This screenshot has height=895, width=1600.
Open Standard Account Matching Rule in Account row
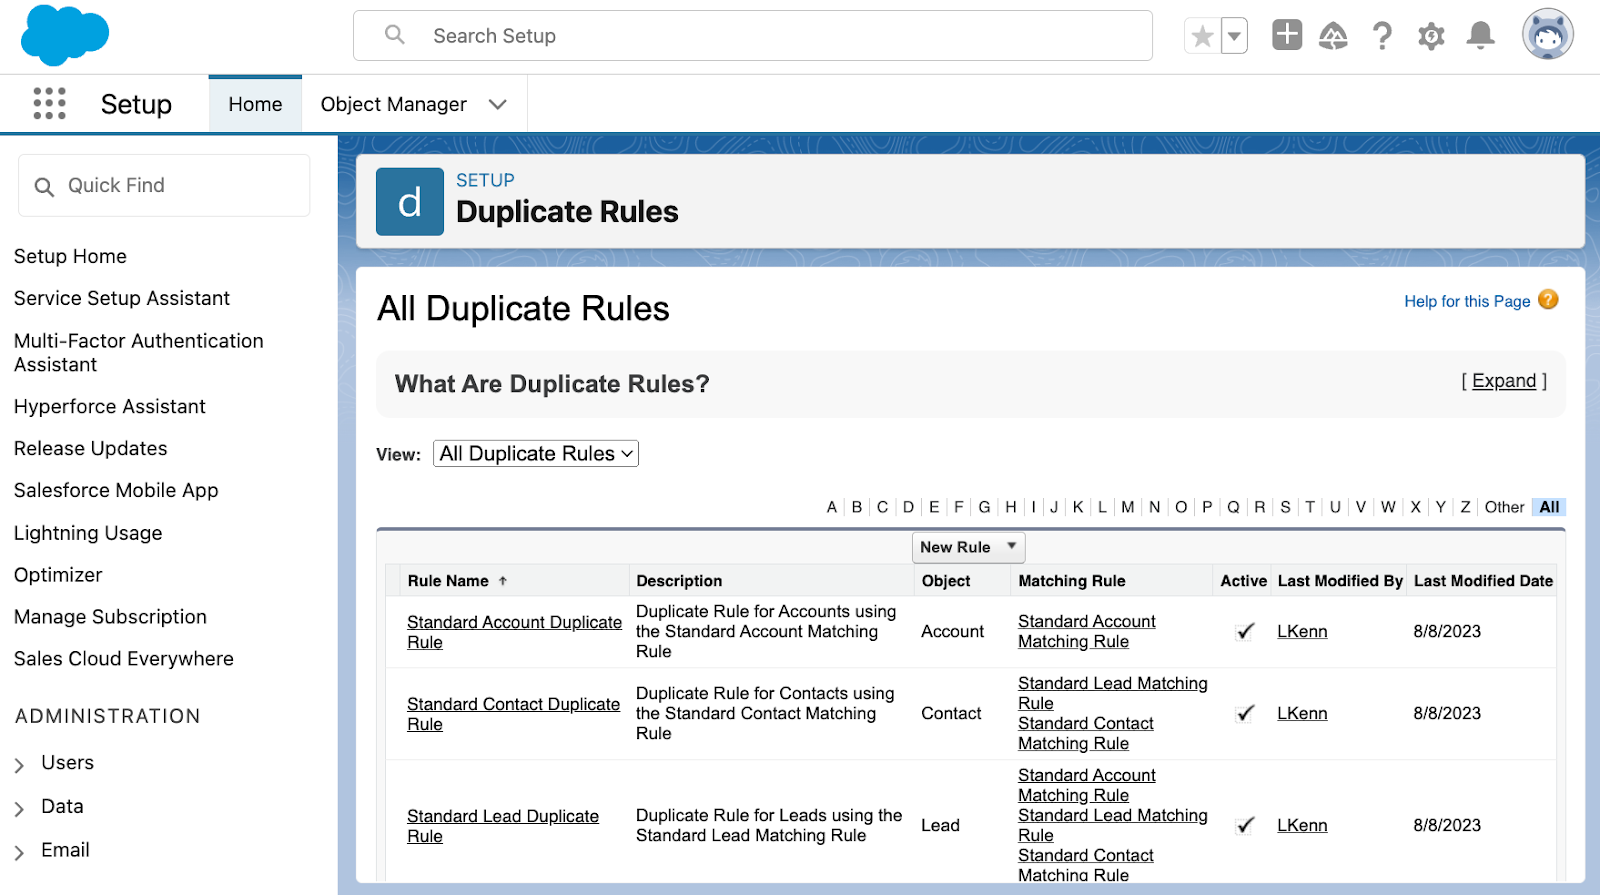point(1087,632)
